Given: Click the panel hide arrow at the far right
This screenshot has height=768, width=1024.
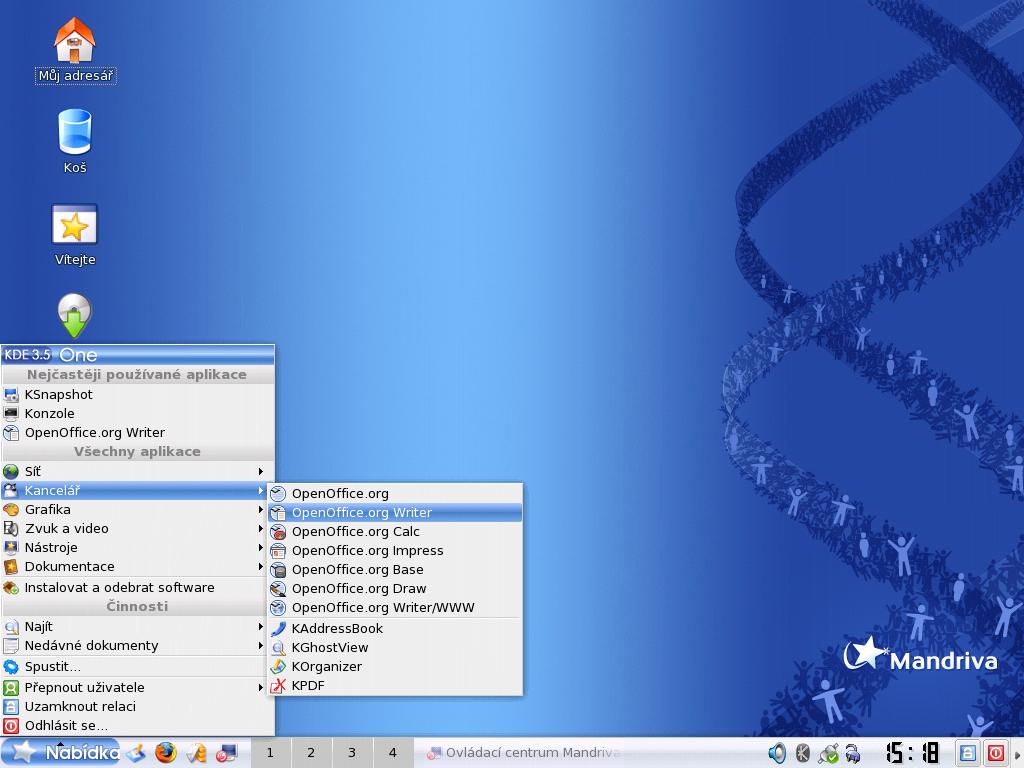Looking at the screenshot, I should point(1017,753).
